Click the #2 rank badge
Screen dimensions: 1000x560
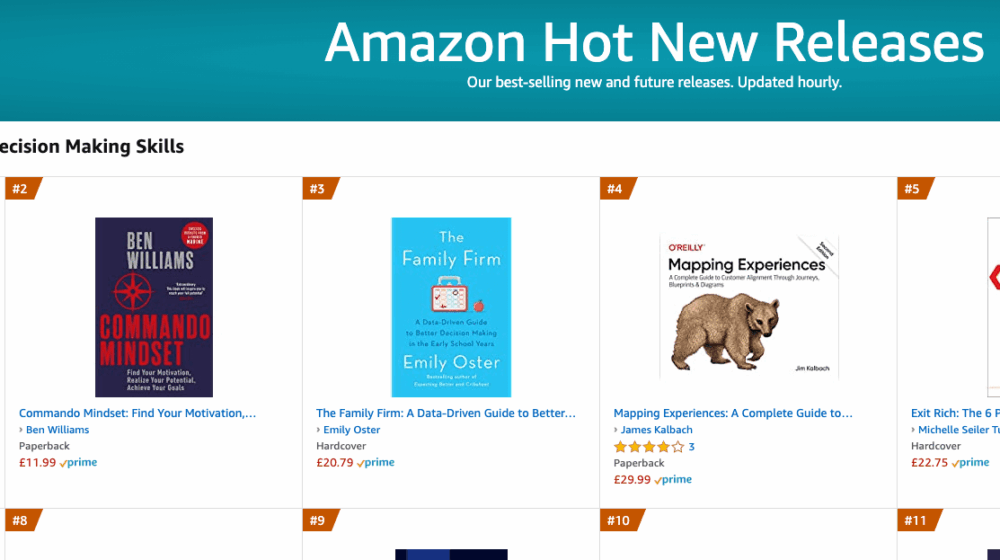point(20,189)
